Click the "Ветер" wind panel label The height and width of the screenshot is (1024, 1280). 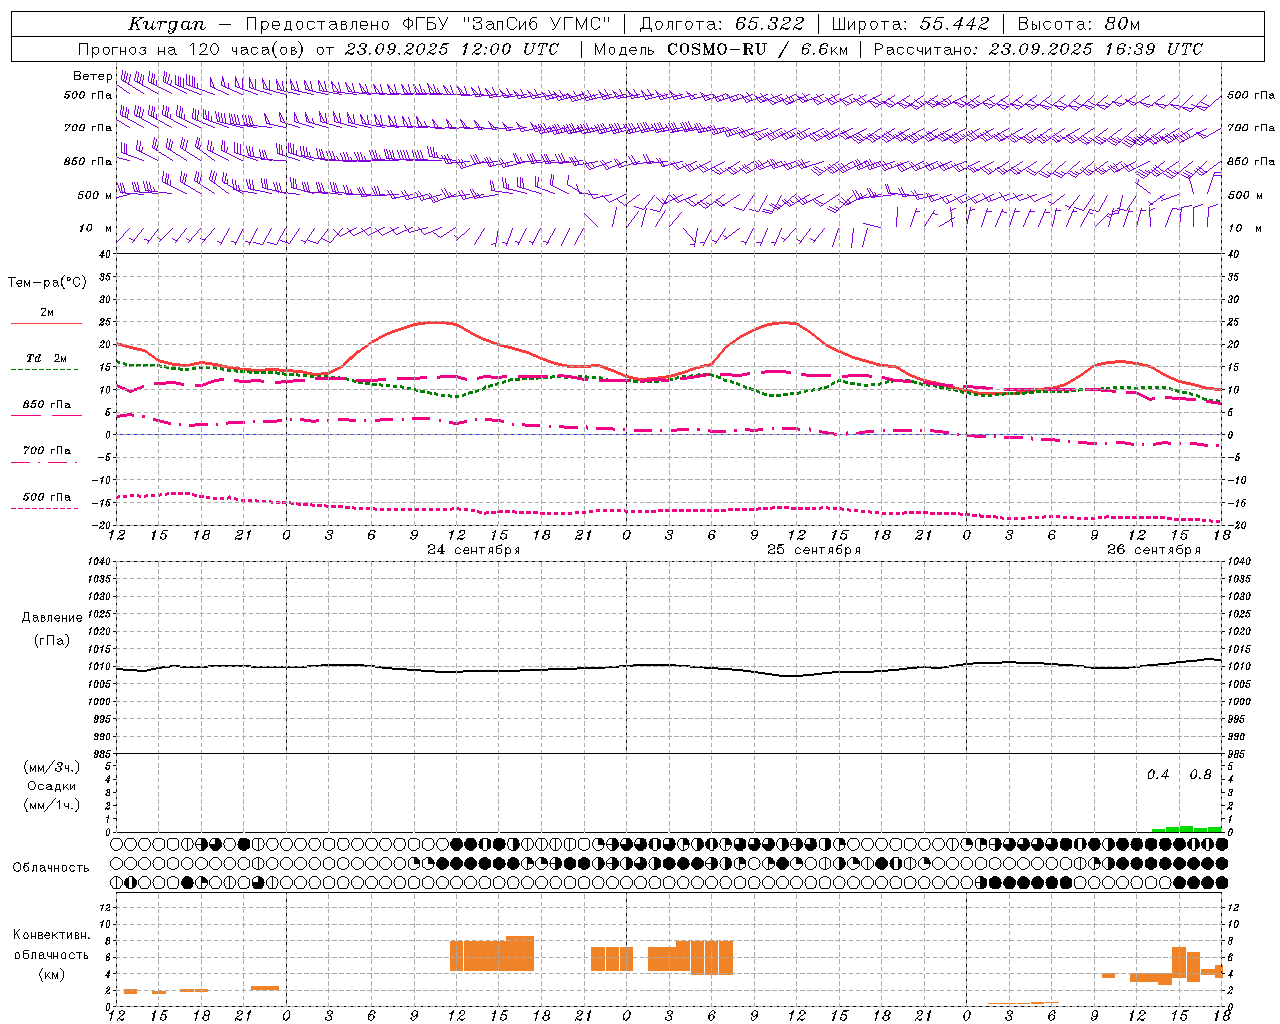(x=92, y=76)
